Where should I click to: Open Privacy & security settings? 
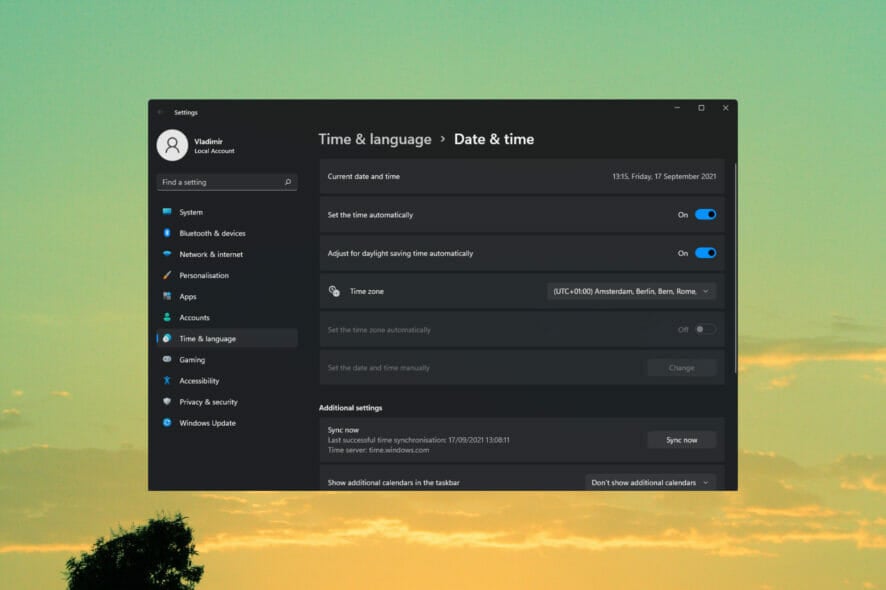point(227,401)
